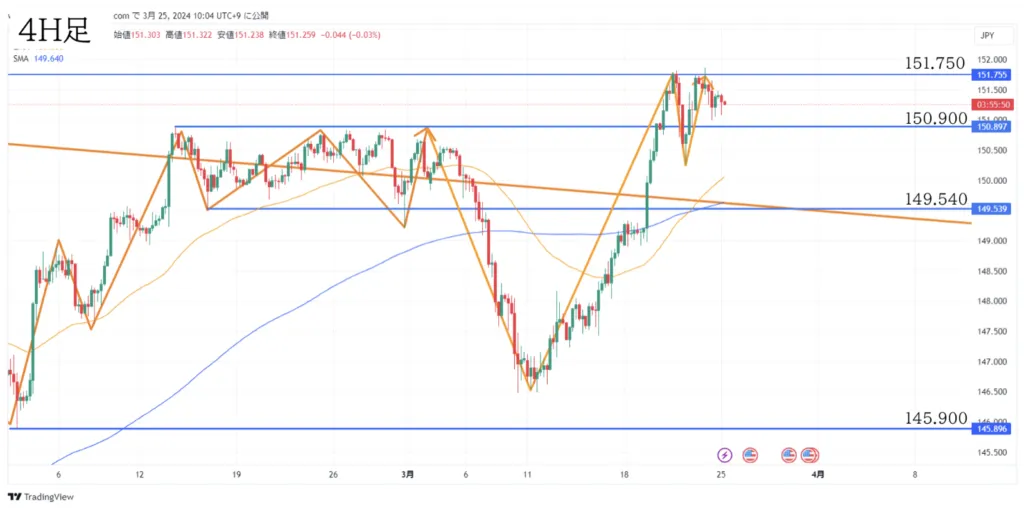The height and width of the screenshot is (509, 1024).
Task: Select the 145.900 horizontal support line
Action: [490, 429]
